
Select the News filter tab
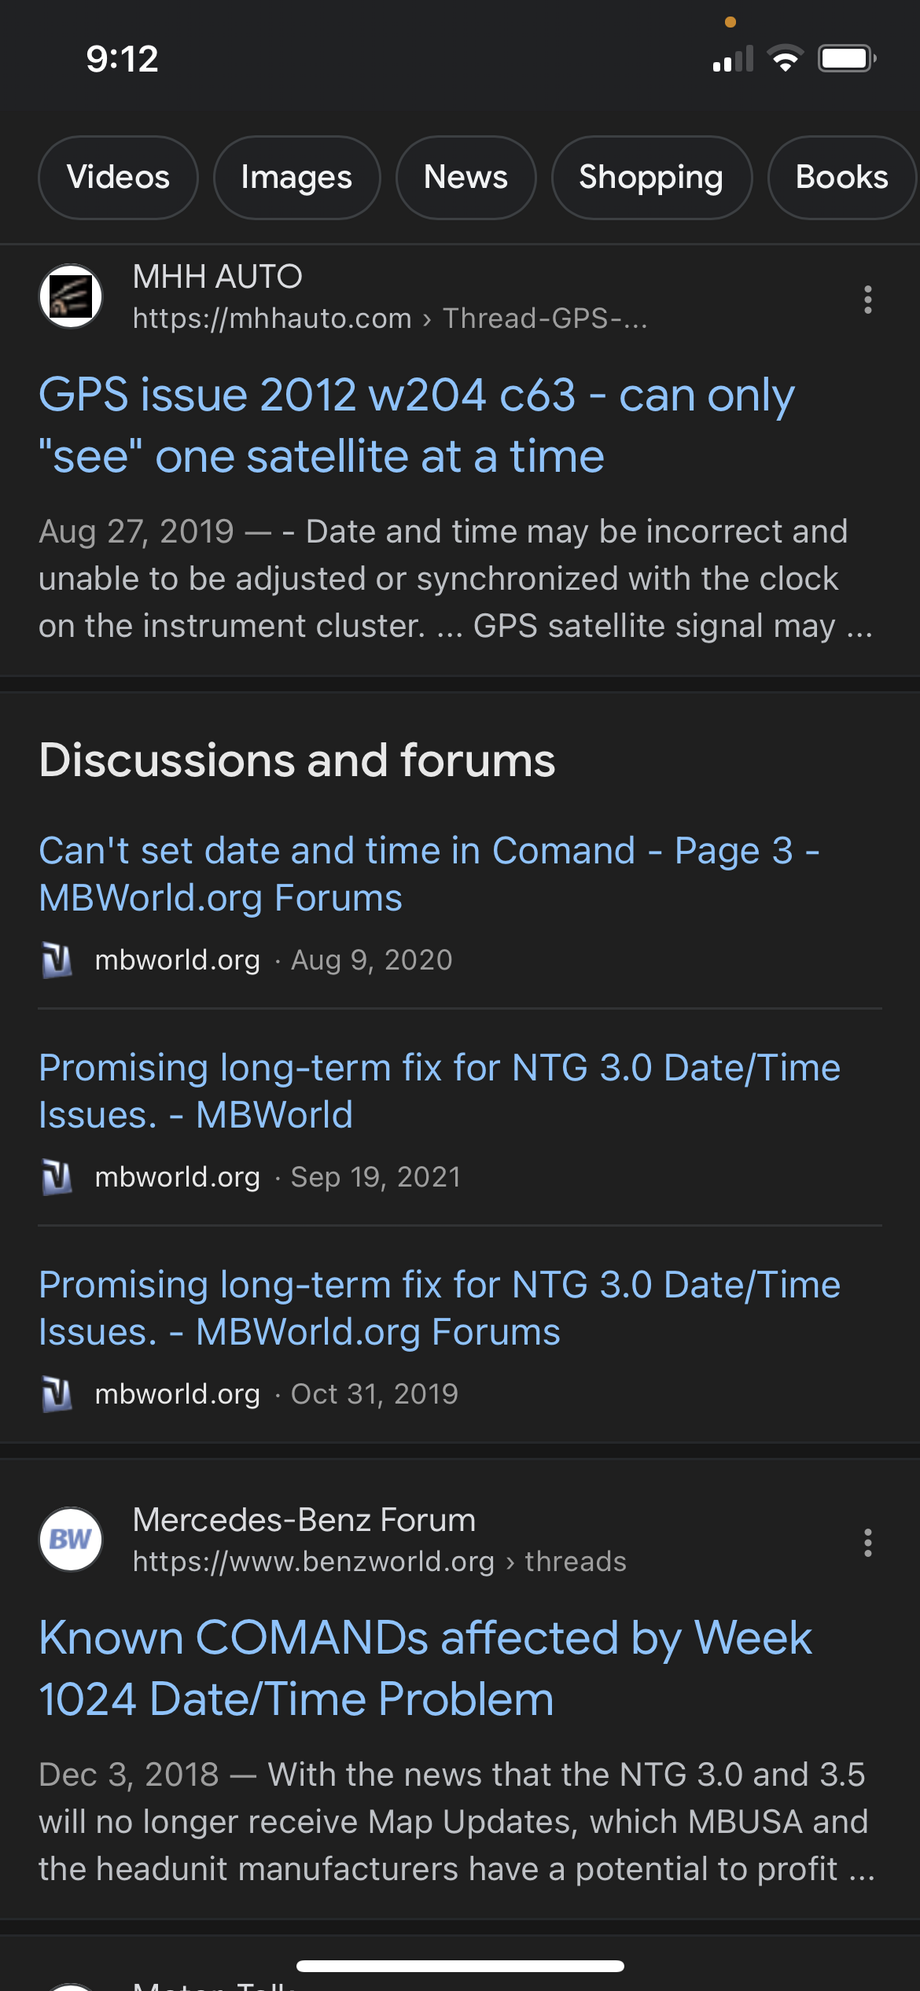coord(466,177)
